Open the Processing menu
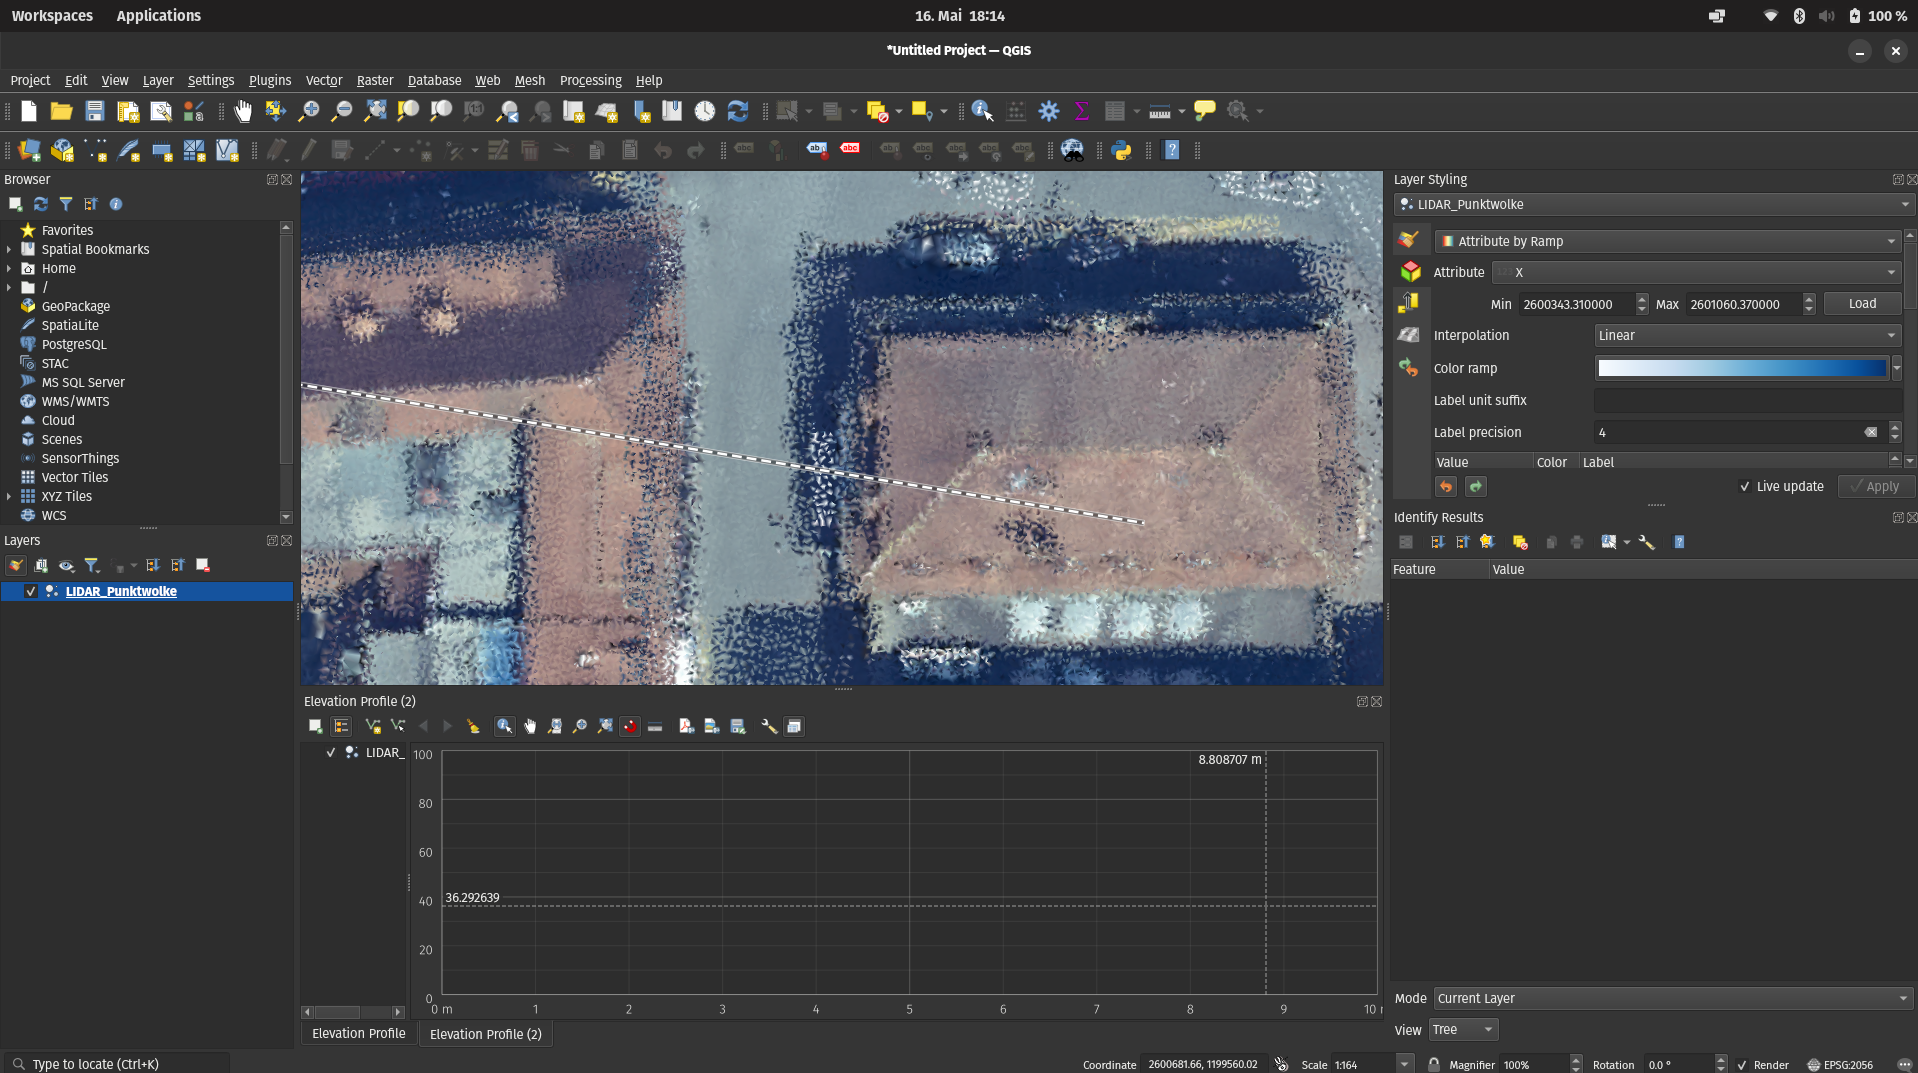The width and height of the screenshot is (1918, 1073). (590, 80)
